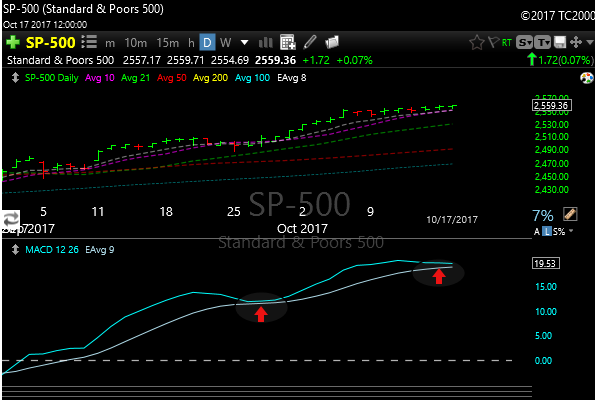Switch to arithmetic scale with the A button
The width and height of the screenshot is (595, 400).
click(537, 231)
